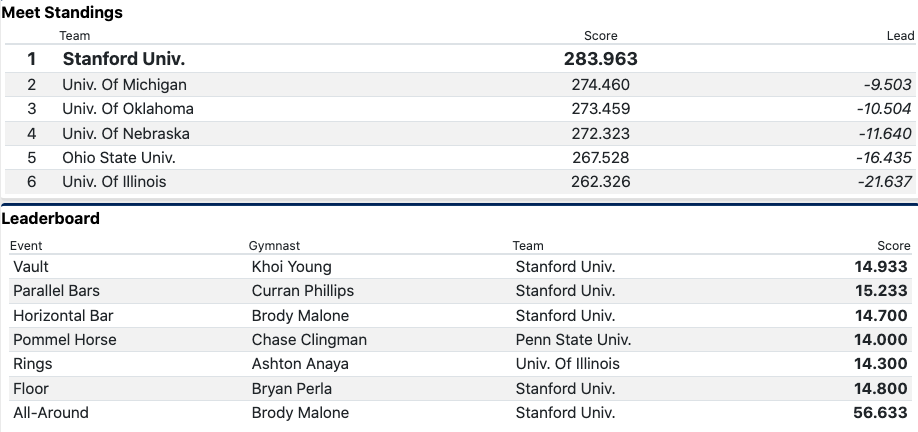The image size is (918, 432).
Task: Select the Pommel Horse event
Action: coord(64,340)
